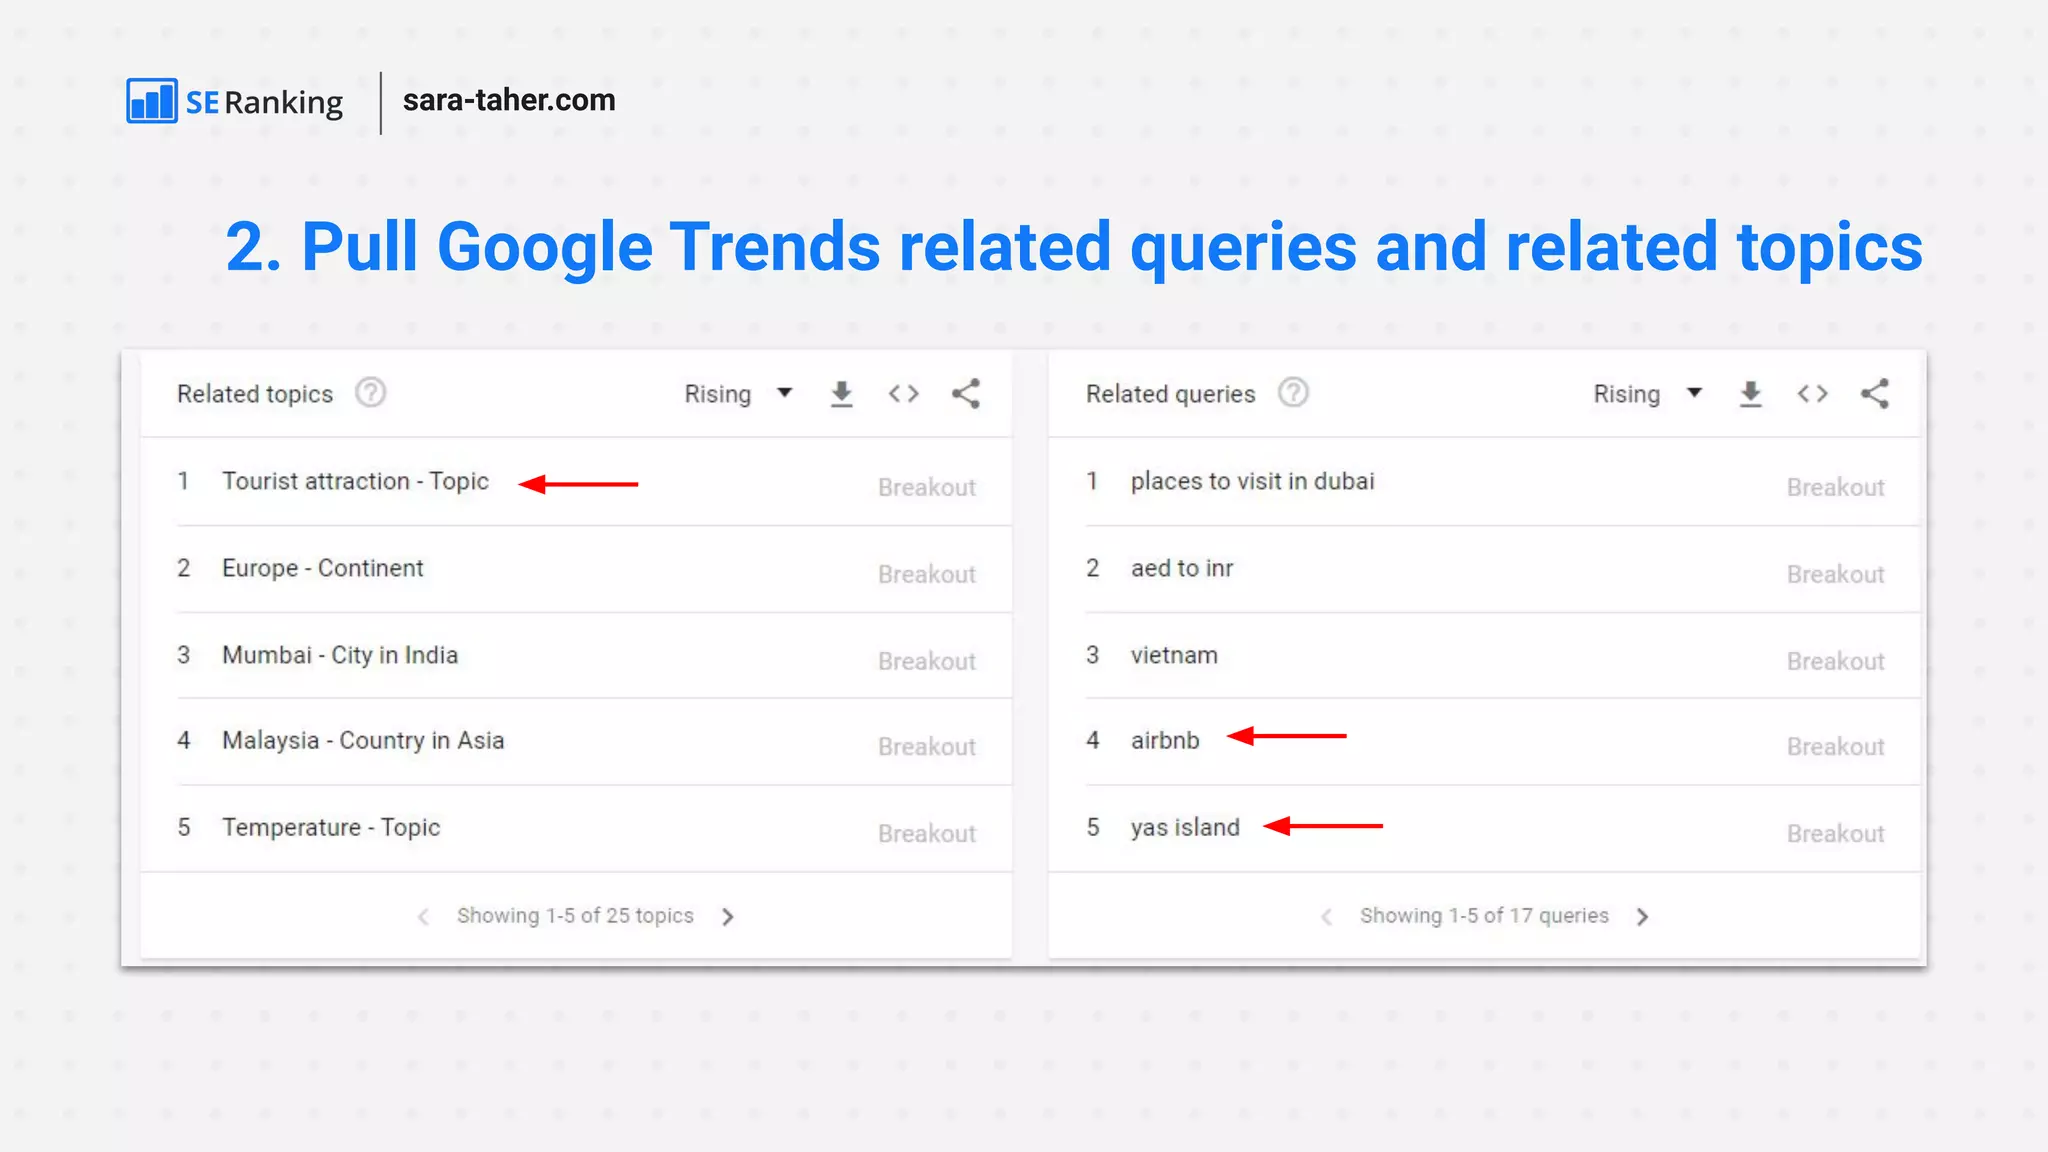Select Europe - Continent row
2048x1152 pixels.
576,569
